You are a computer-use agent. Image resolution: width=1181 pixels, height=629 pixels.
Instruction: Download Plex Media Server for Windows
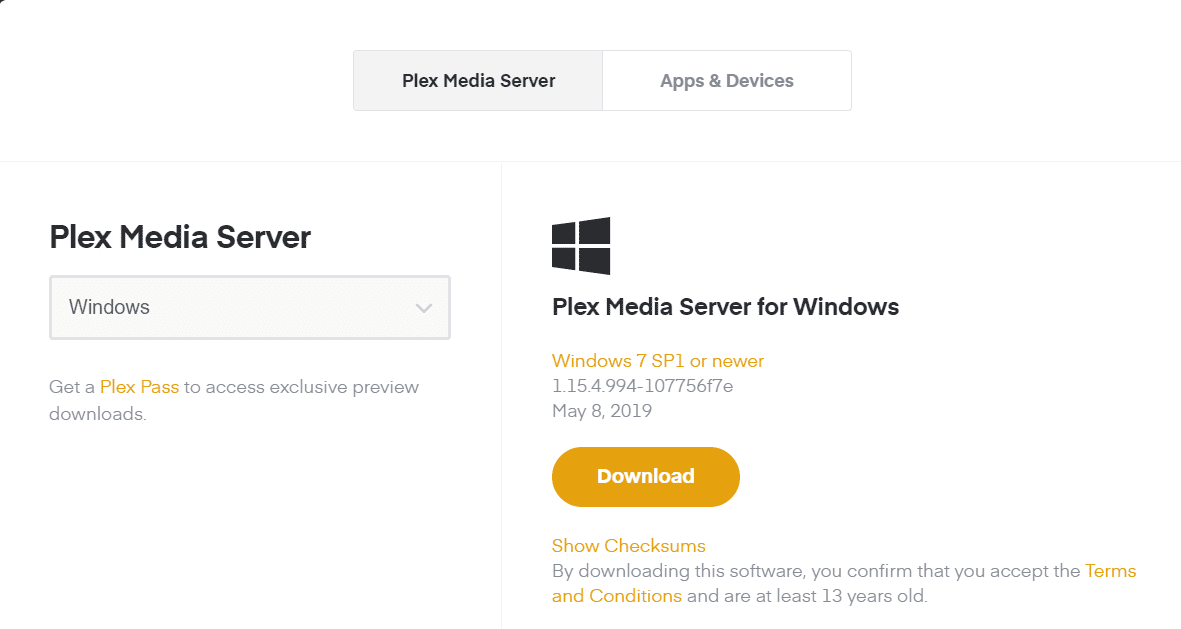645,476
